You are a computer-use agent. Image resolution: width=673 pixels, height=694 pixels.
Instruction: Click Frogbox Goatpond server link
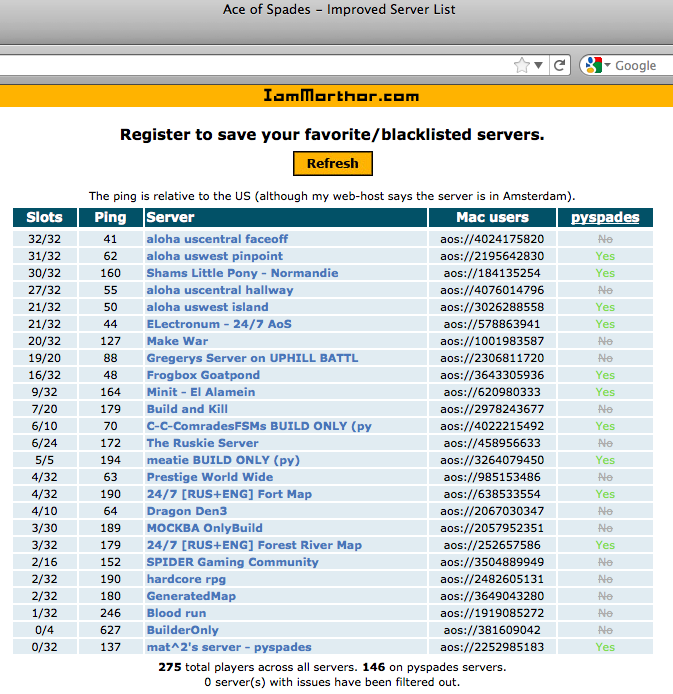point(203,375)
